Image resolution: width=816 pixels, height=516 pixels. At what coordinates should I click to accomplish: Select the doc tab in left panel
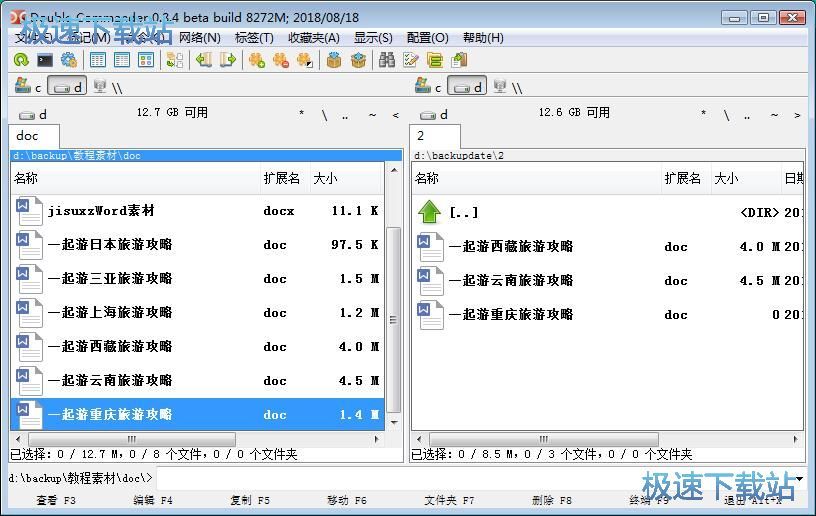click(28, 136)
